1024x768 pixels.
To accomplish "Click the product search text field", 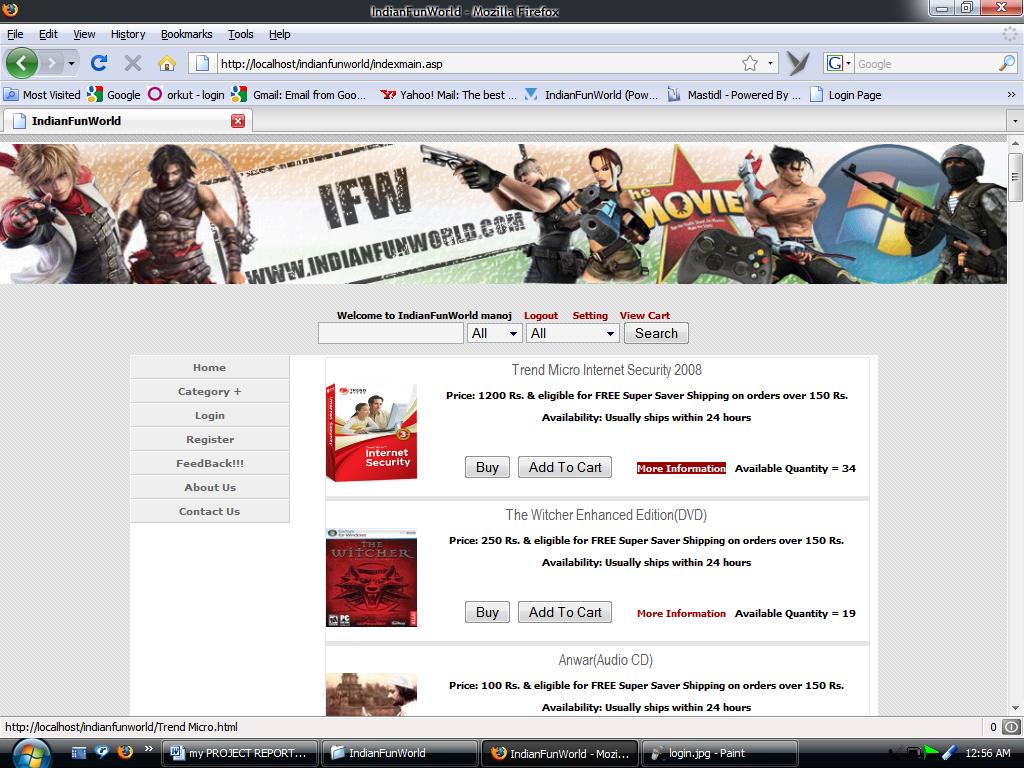I will point(390,333).
